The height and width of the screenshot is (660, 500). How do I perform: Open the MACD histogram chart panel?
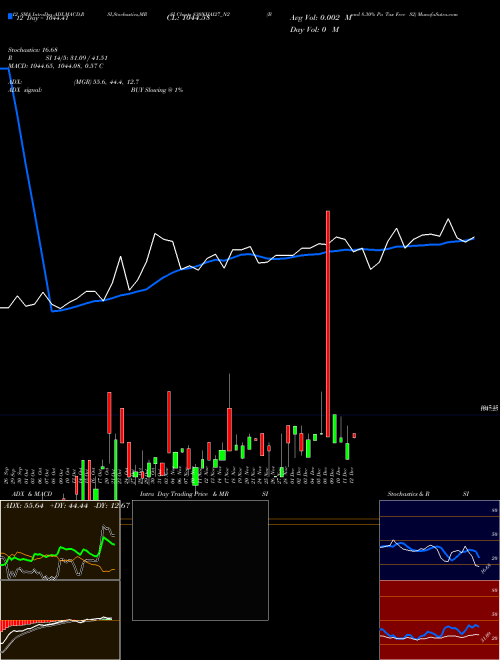coord(60,620)
